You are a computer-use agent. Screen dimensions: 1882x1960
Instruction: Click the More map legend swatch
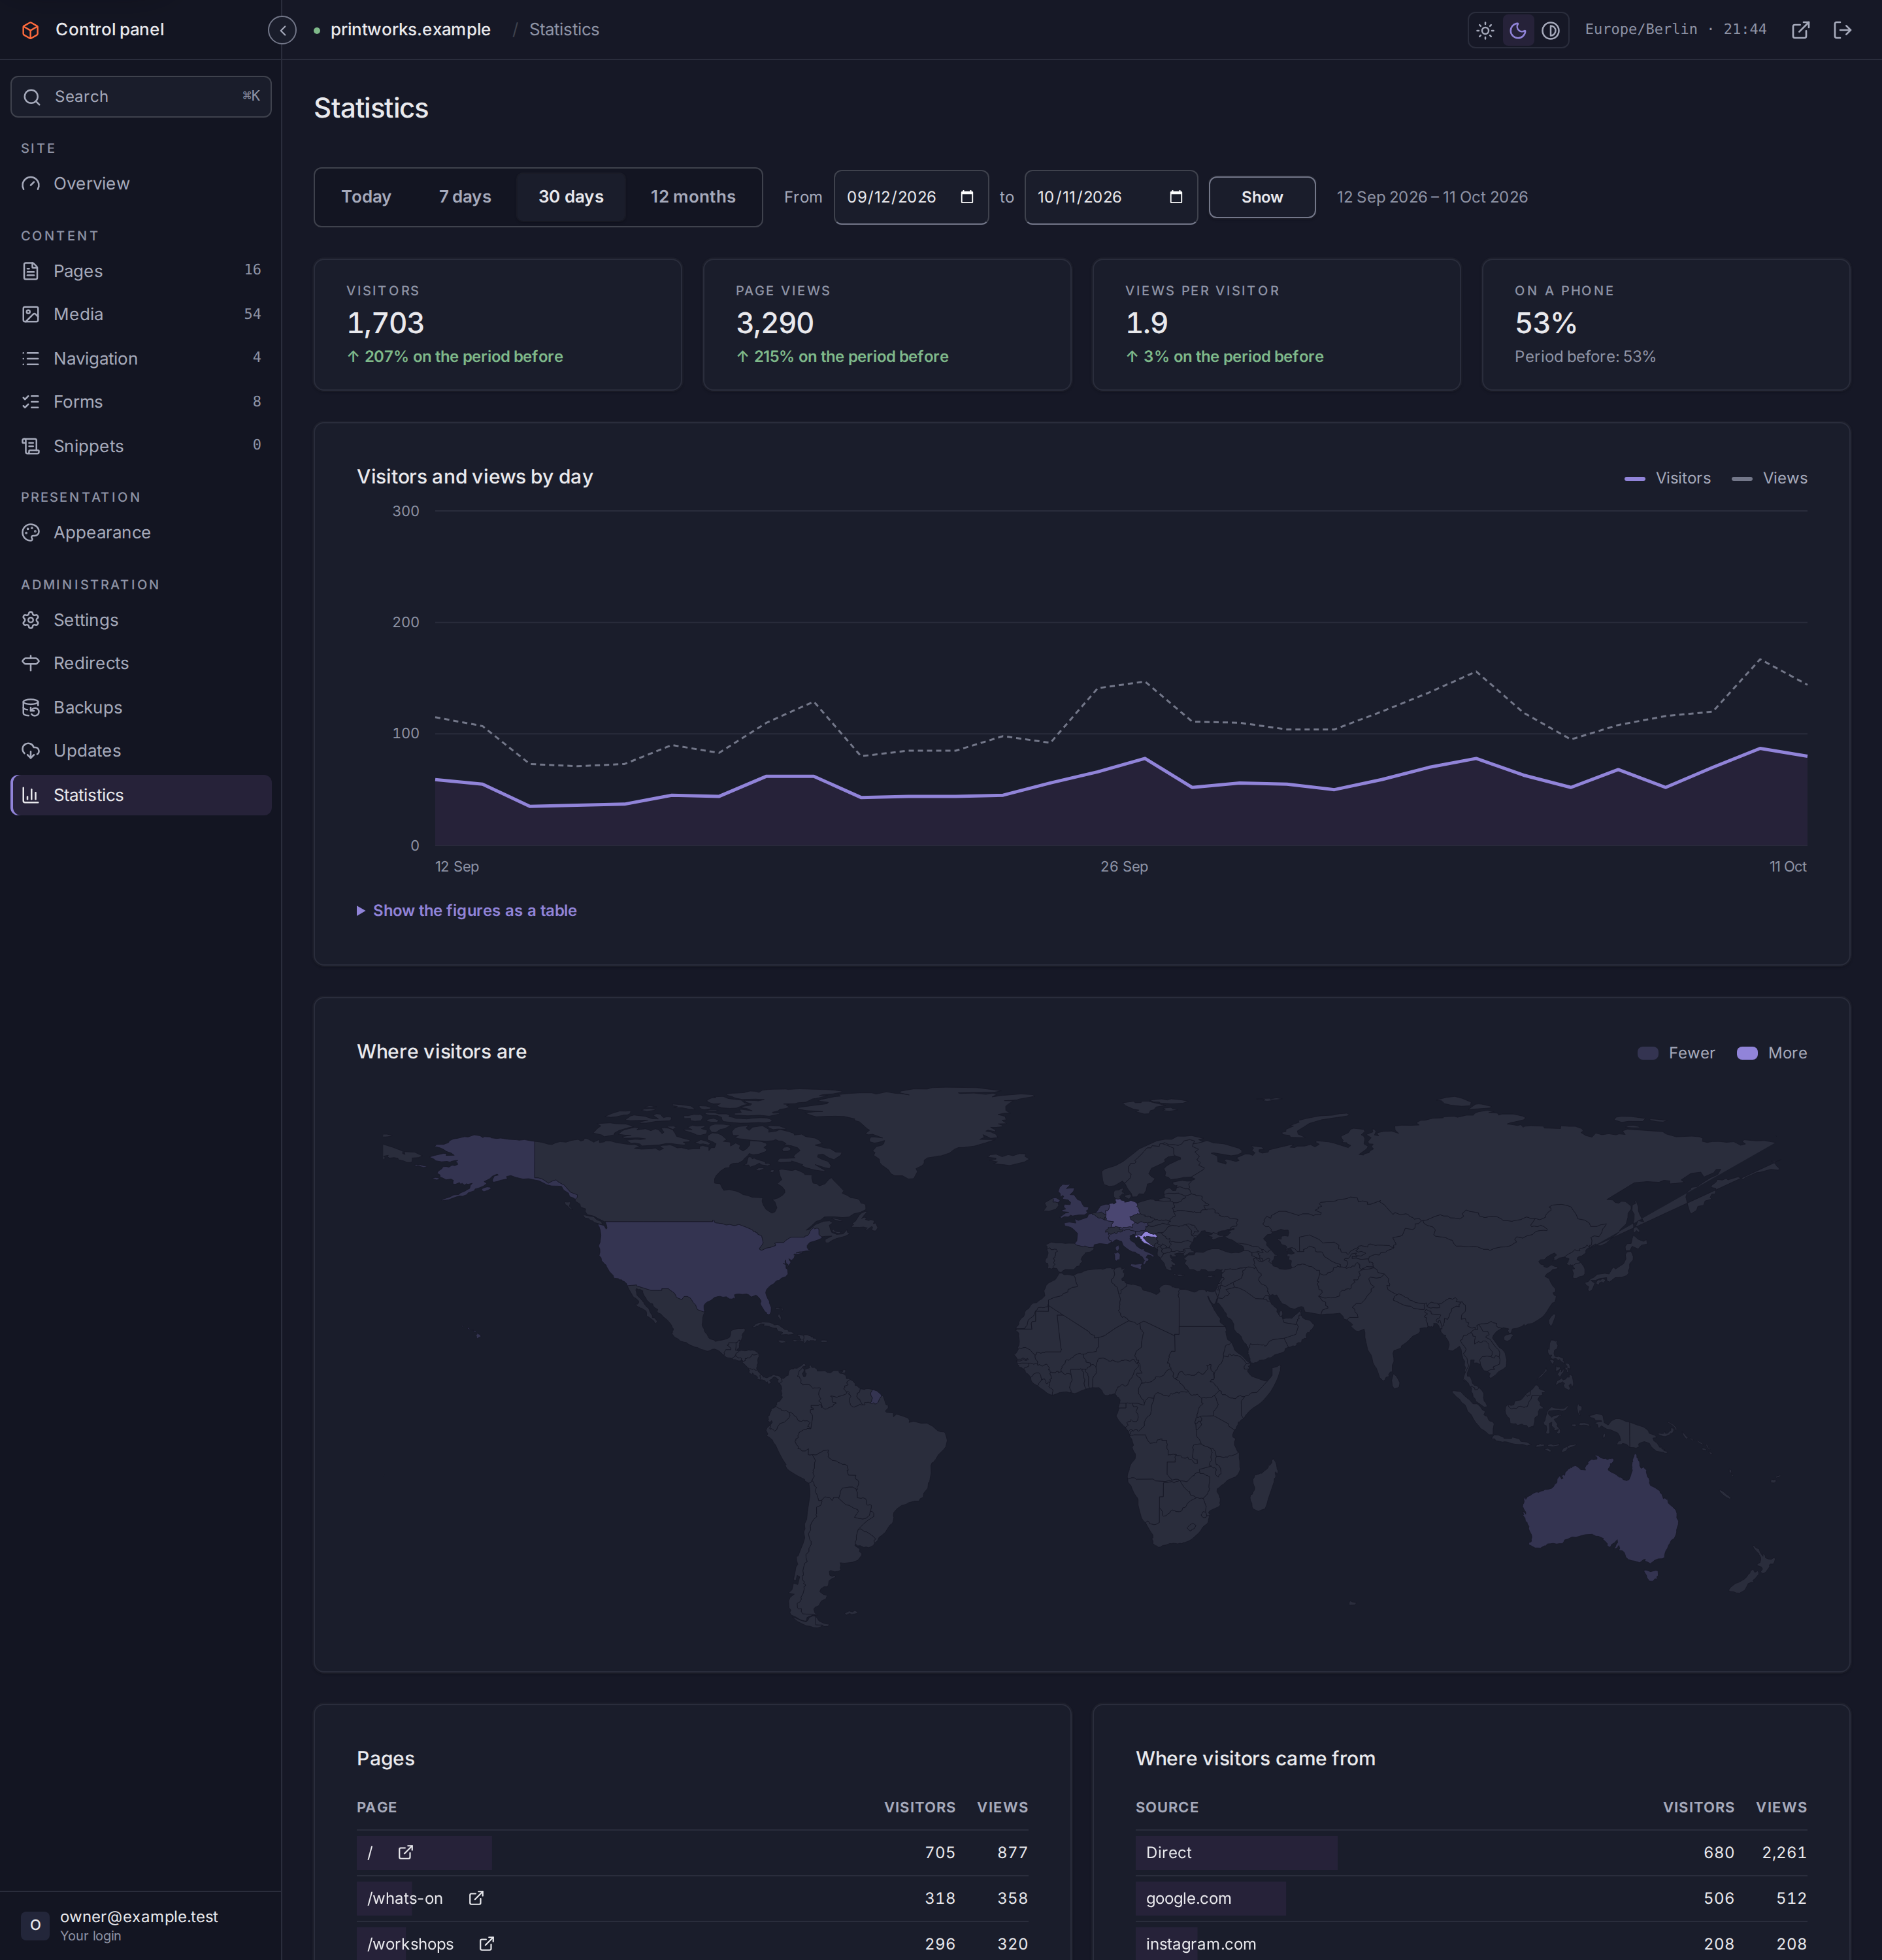tap(1747, 1053)
